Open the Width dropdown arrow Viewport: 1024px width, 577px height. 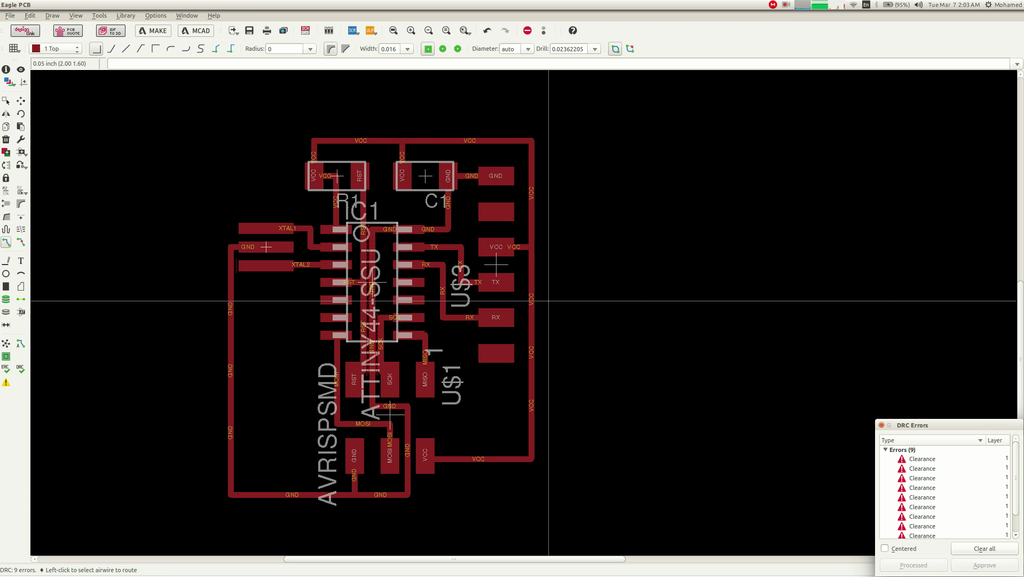click(x=408, y=49)
